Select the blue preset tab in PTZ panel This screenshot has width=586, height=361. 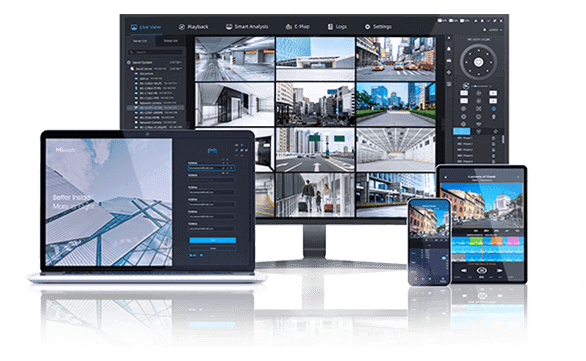pos(462,131)
